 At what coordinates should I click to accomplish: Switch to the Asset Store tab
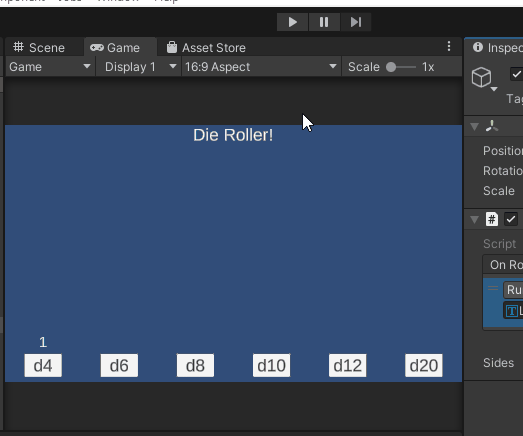(x=207, y=48)
